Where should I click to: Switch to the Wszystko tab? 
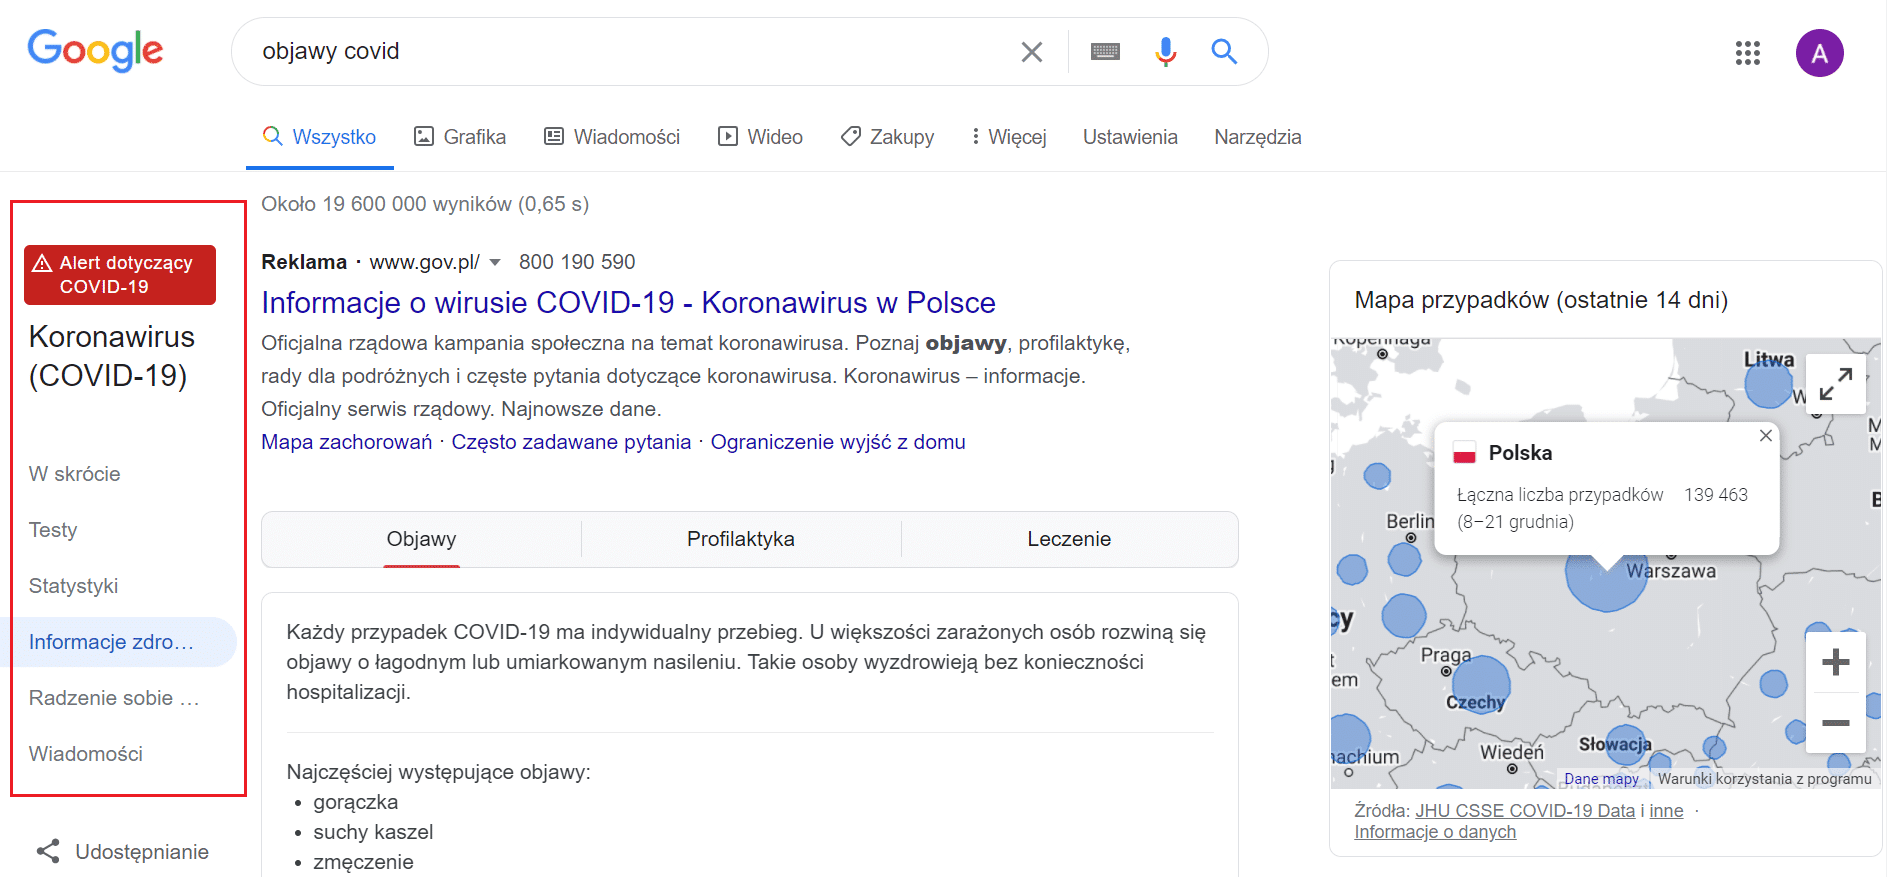tap(320, 137)
